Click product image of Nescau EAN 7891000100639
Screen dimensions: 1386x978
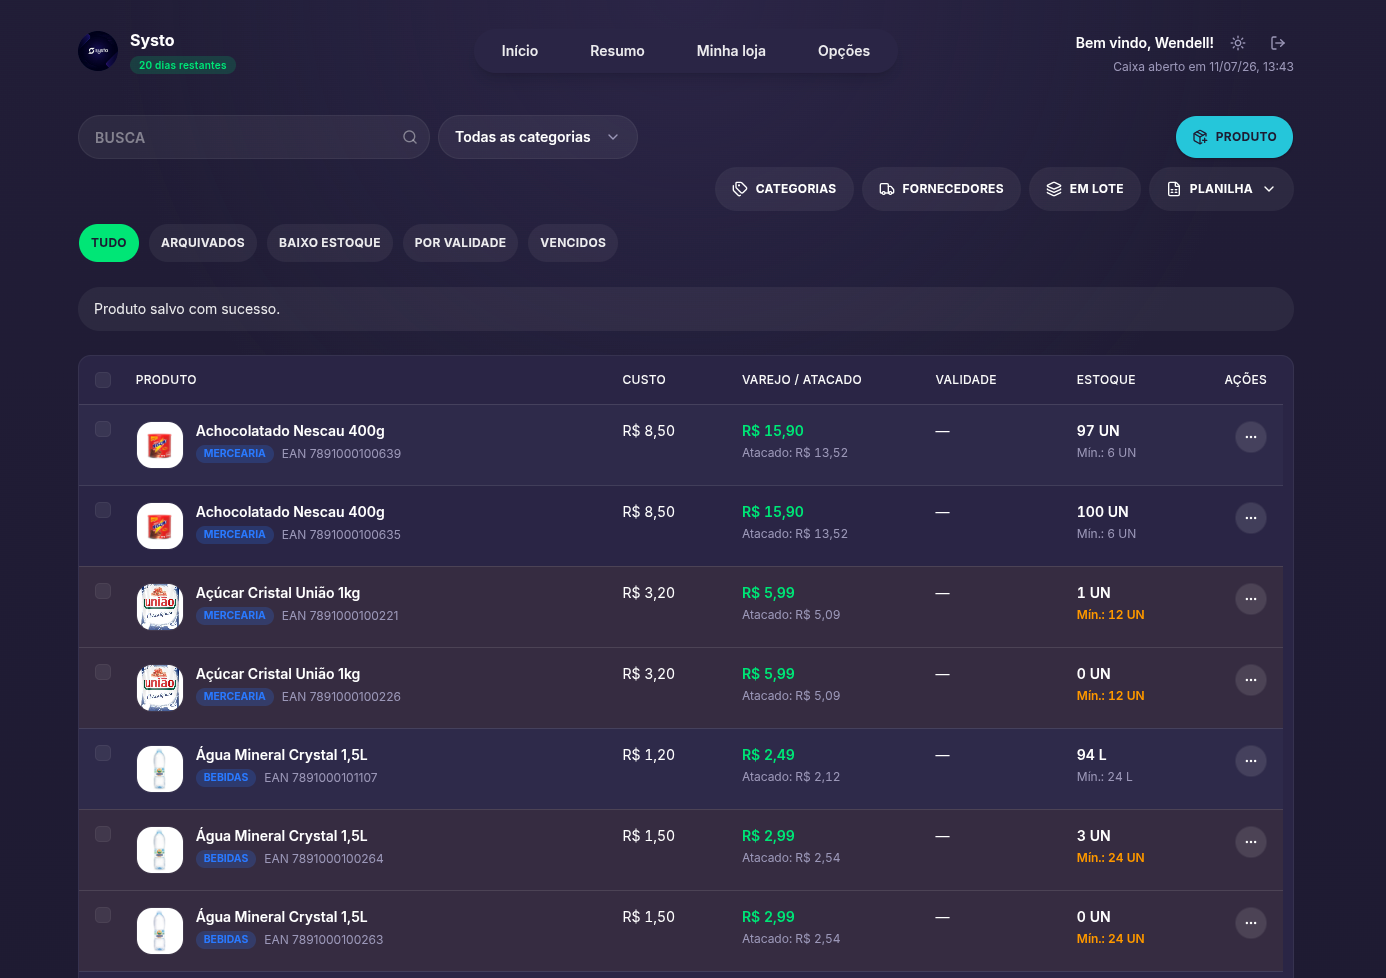(160, 445)
